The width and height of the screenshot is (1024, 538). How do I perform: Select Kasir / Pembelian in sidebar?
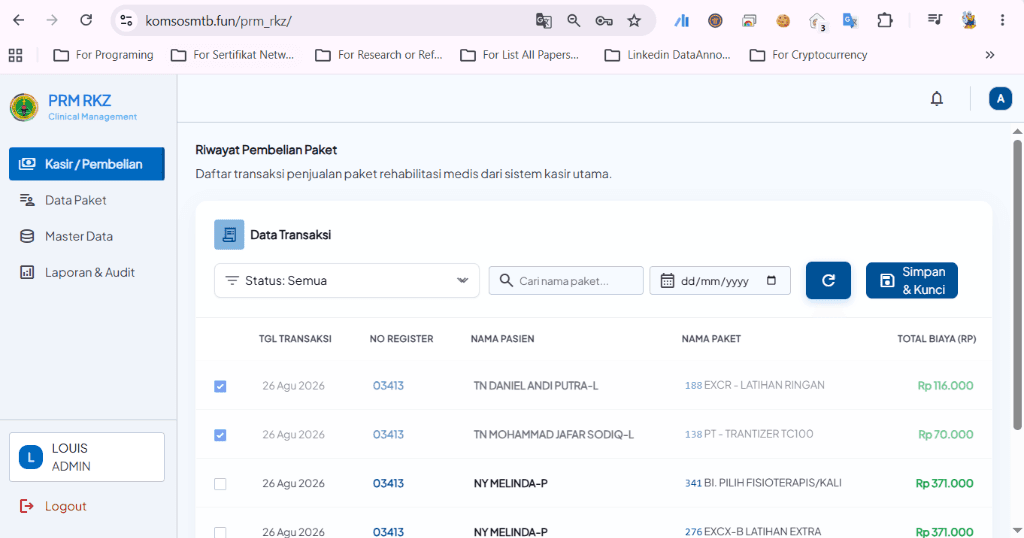[x=87, y=164]
